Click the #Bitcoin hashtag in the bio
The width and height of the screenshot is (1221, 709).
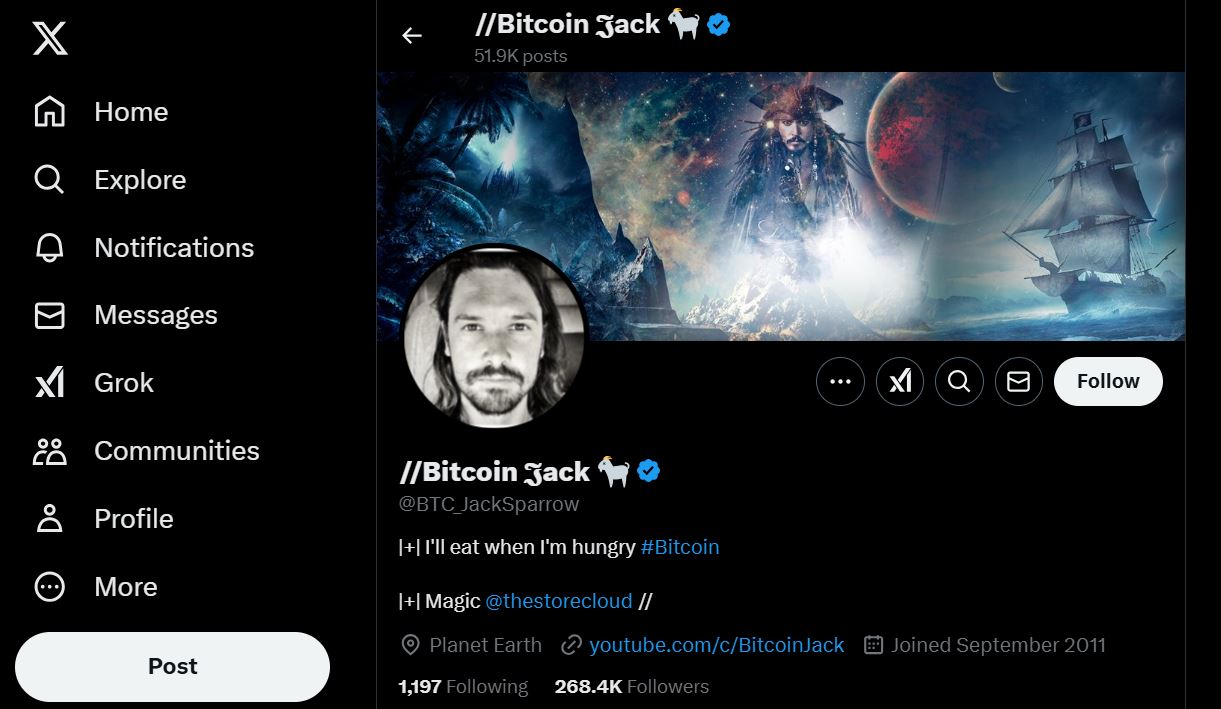click(x=680, y=547)
